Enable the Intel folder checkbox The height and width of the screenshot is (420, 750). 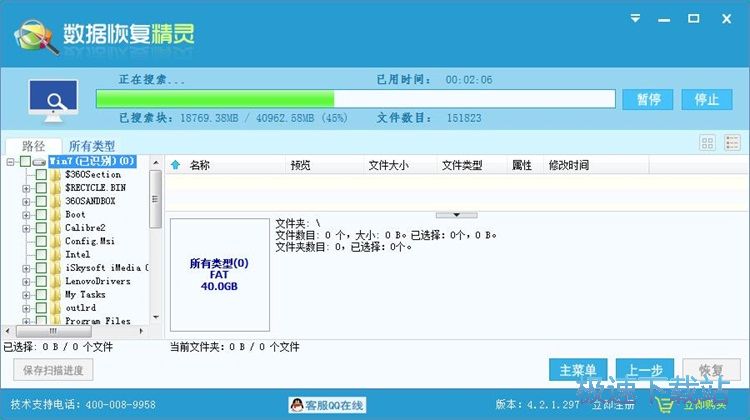click(x=41, y=254)
